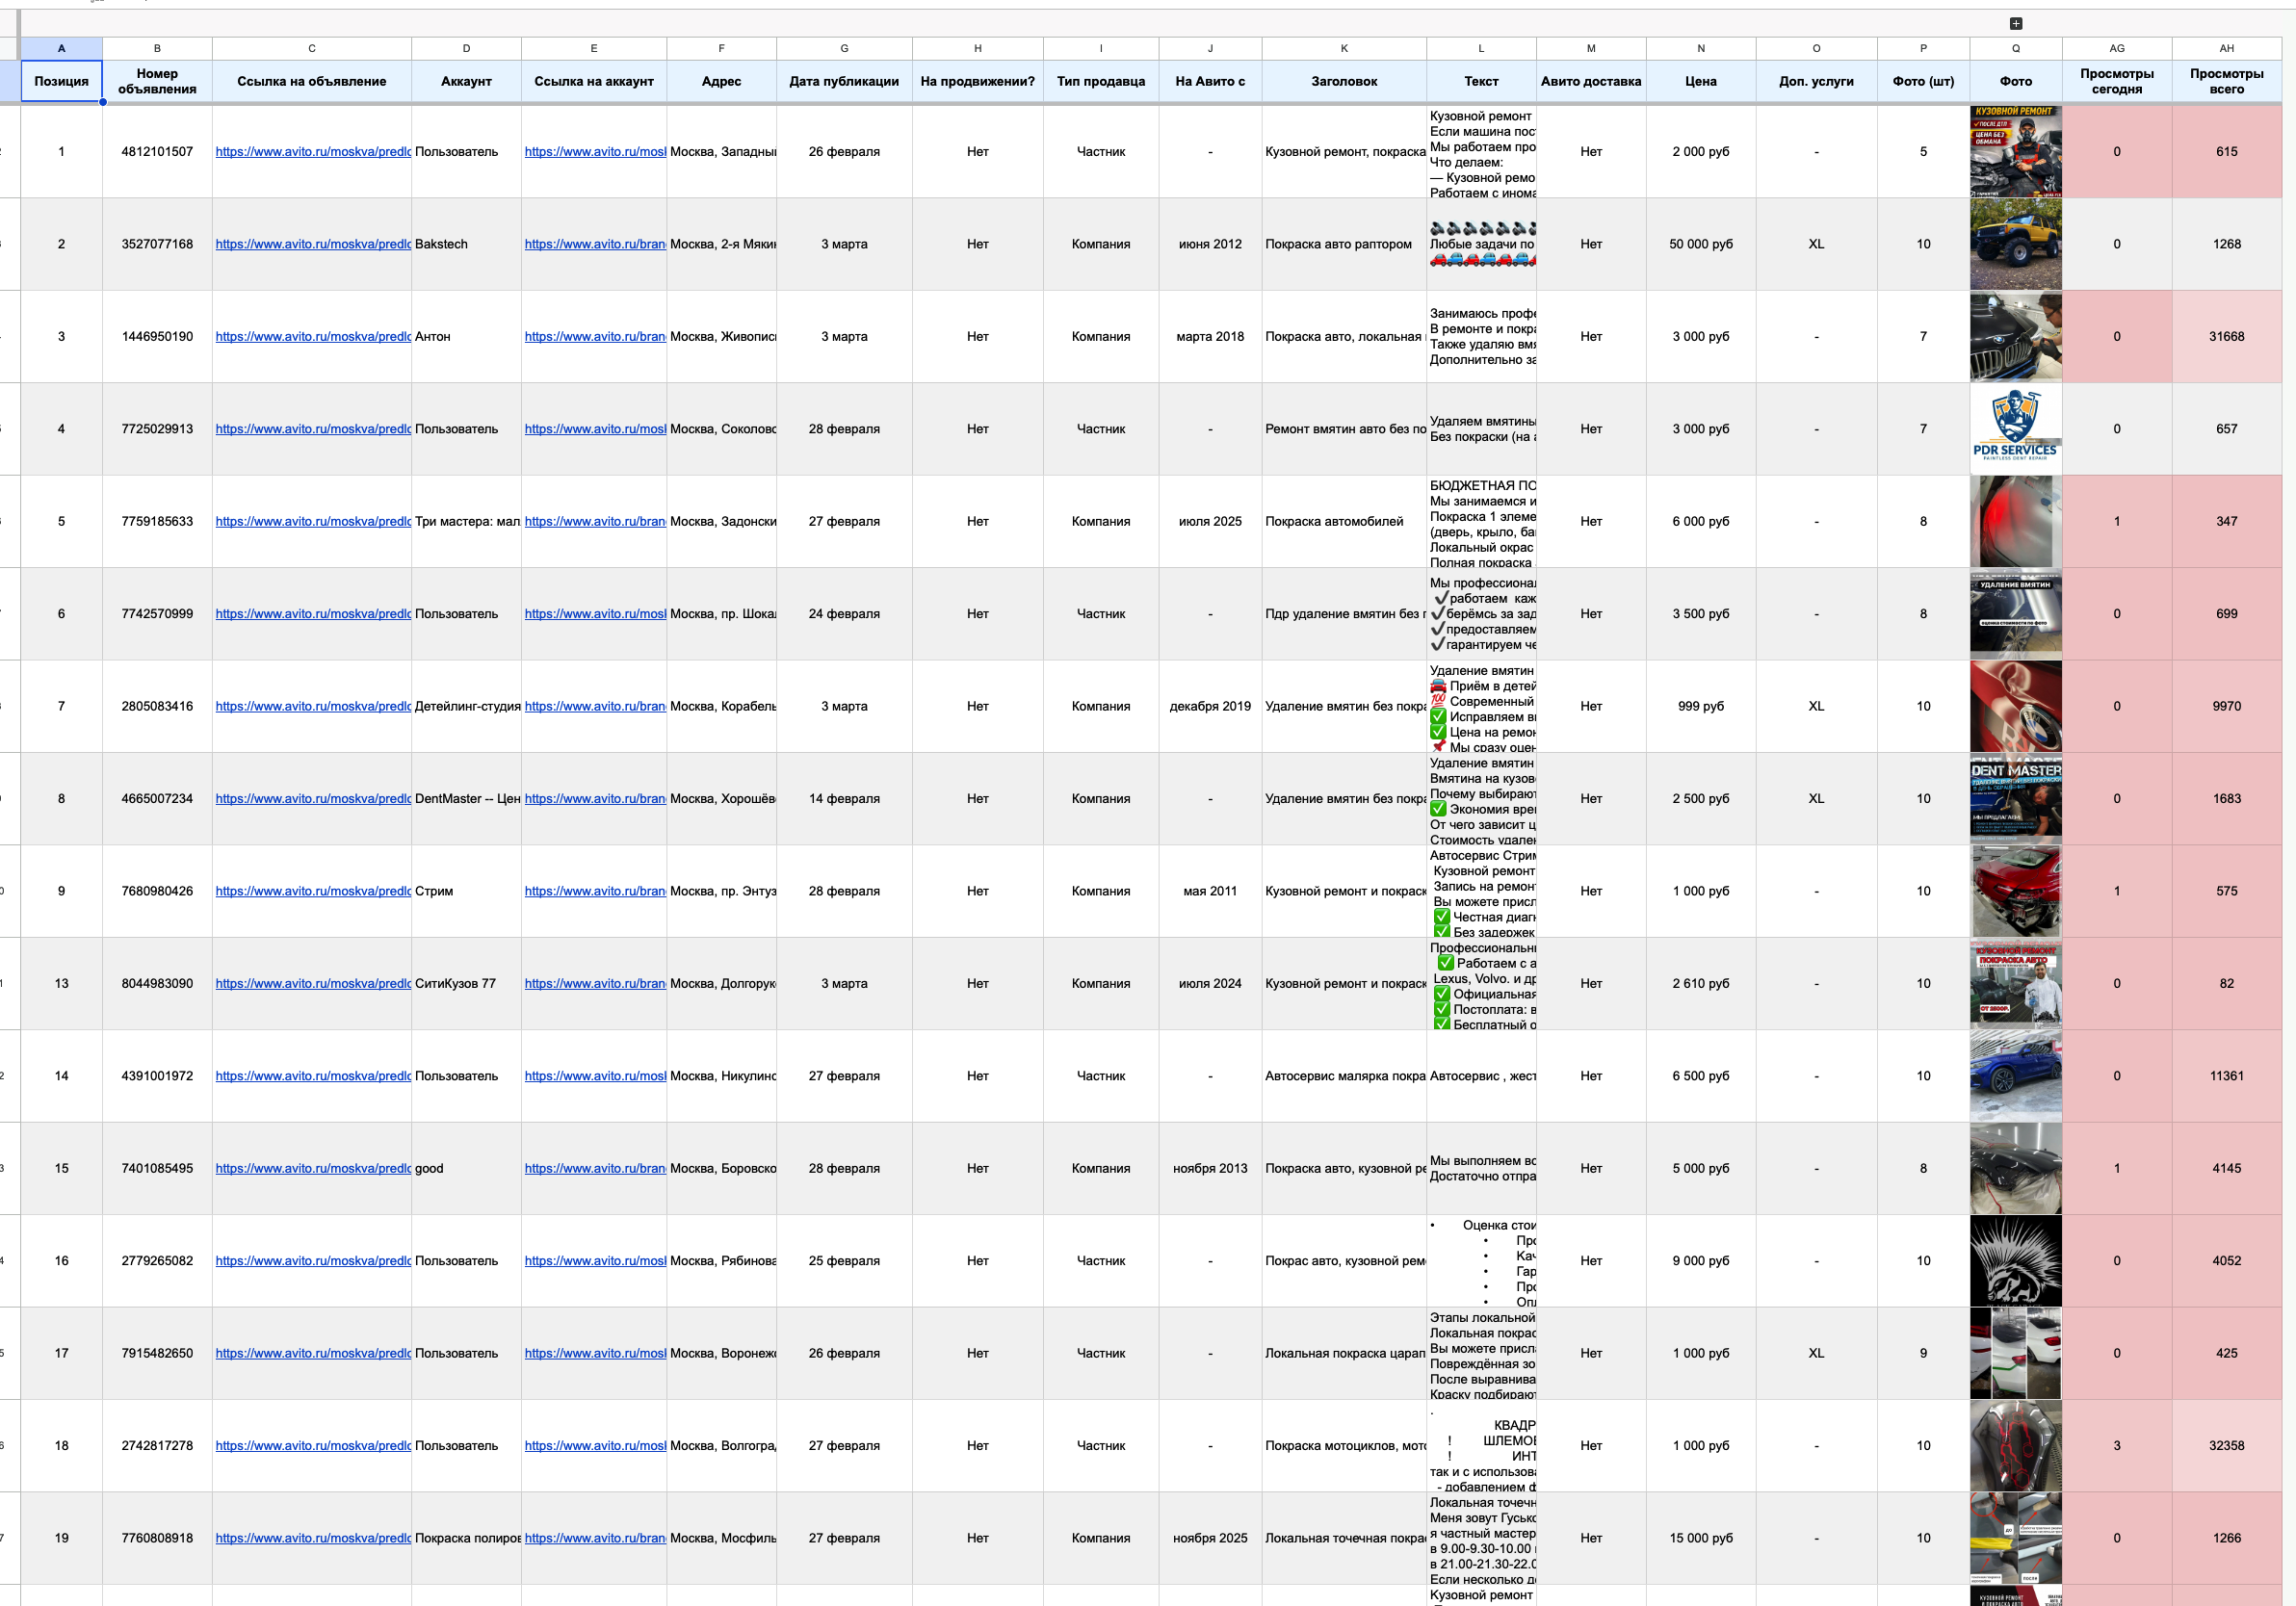Select column A header
2296x1606 pixels.
(61, 48)
